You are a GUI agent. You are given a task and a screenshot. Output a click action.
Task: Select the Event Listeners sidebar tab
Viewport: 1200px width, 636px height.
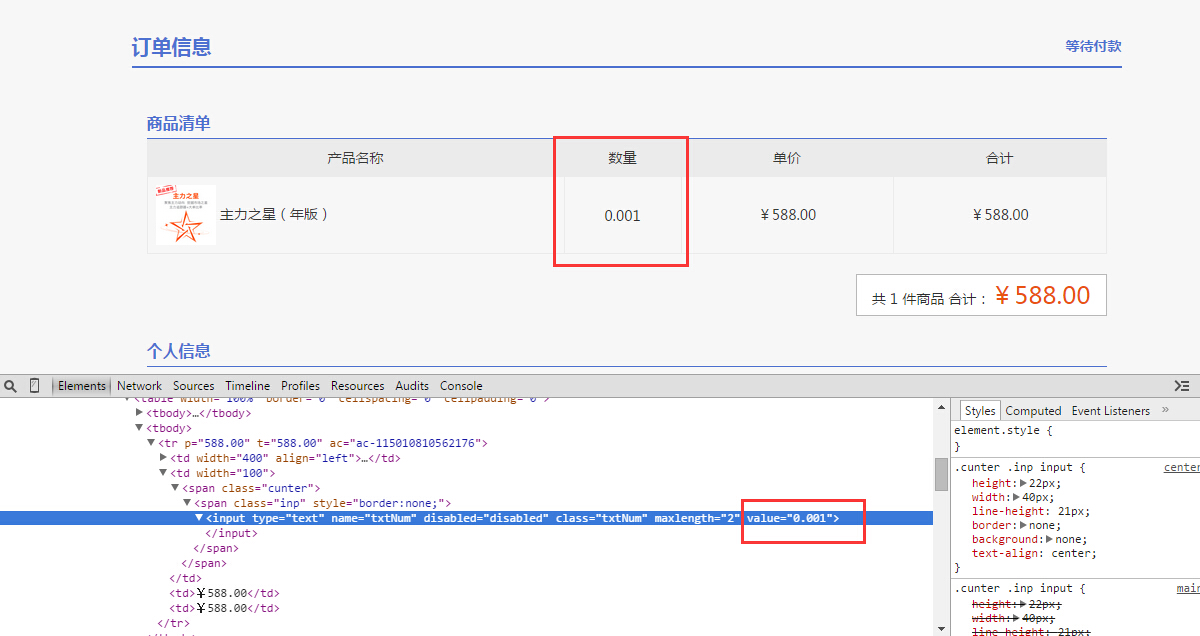[1110, 411]
